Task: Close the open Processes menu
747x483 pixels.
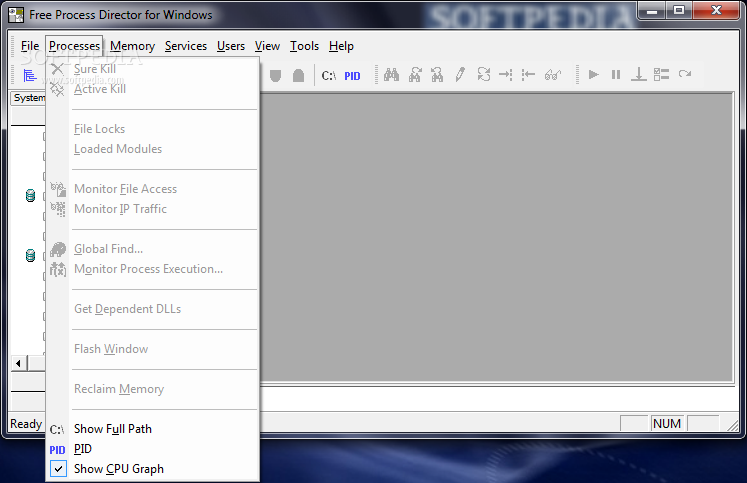Action: coord(74,46)
